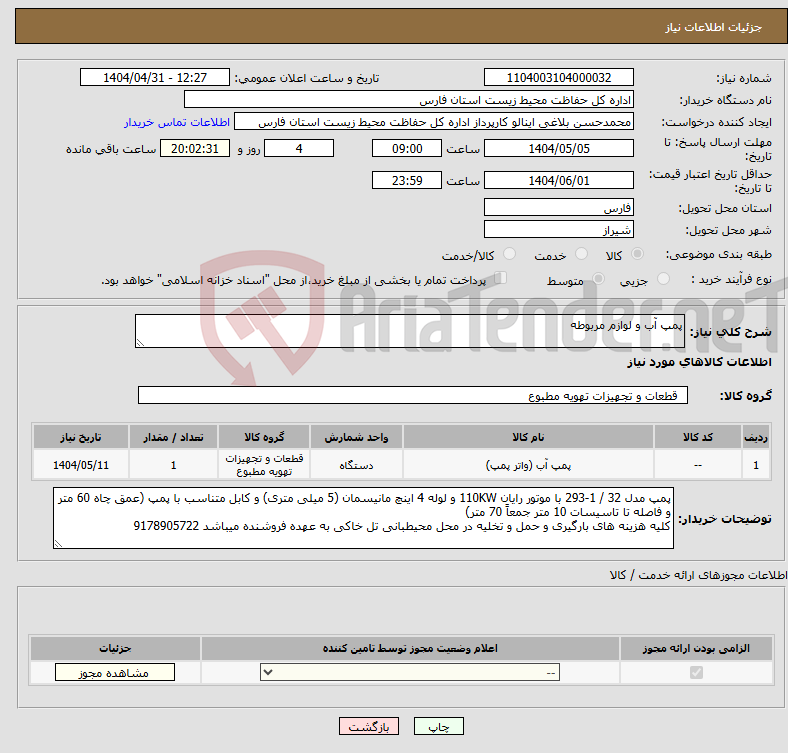Open اطلاعات تماس خریدار link
Image resolution: width=788 pixels, height=753 pixels.
point(177,122)
